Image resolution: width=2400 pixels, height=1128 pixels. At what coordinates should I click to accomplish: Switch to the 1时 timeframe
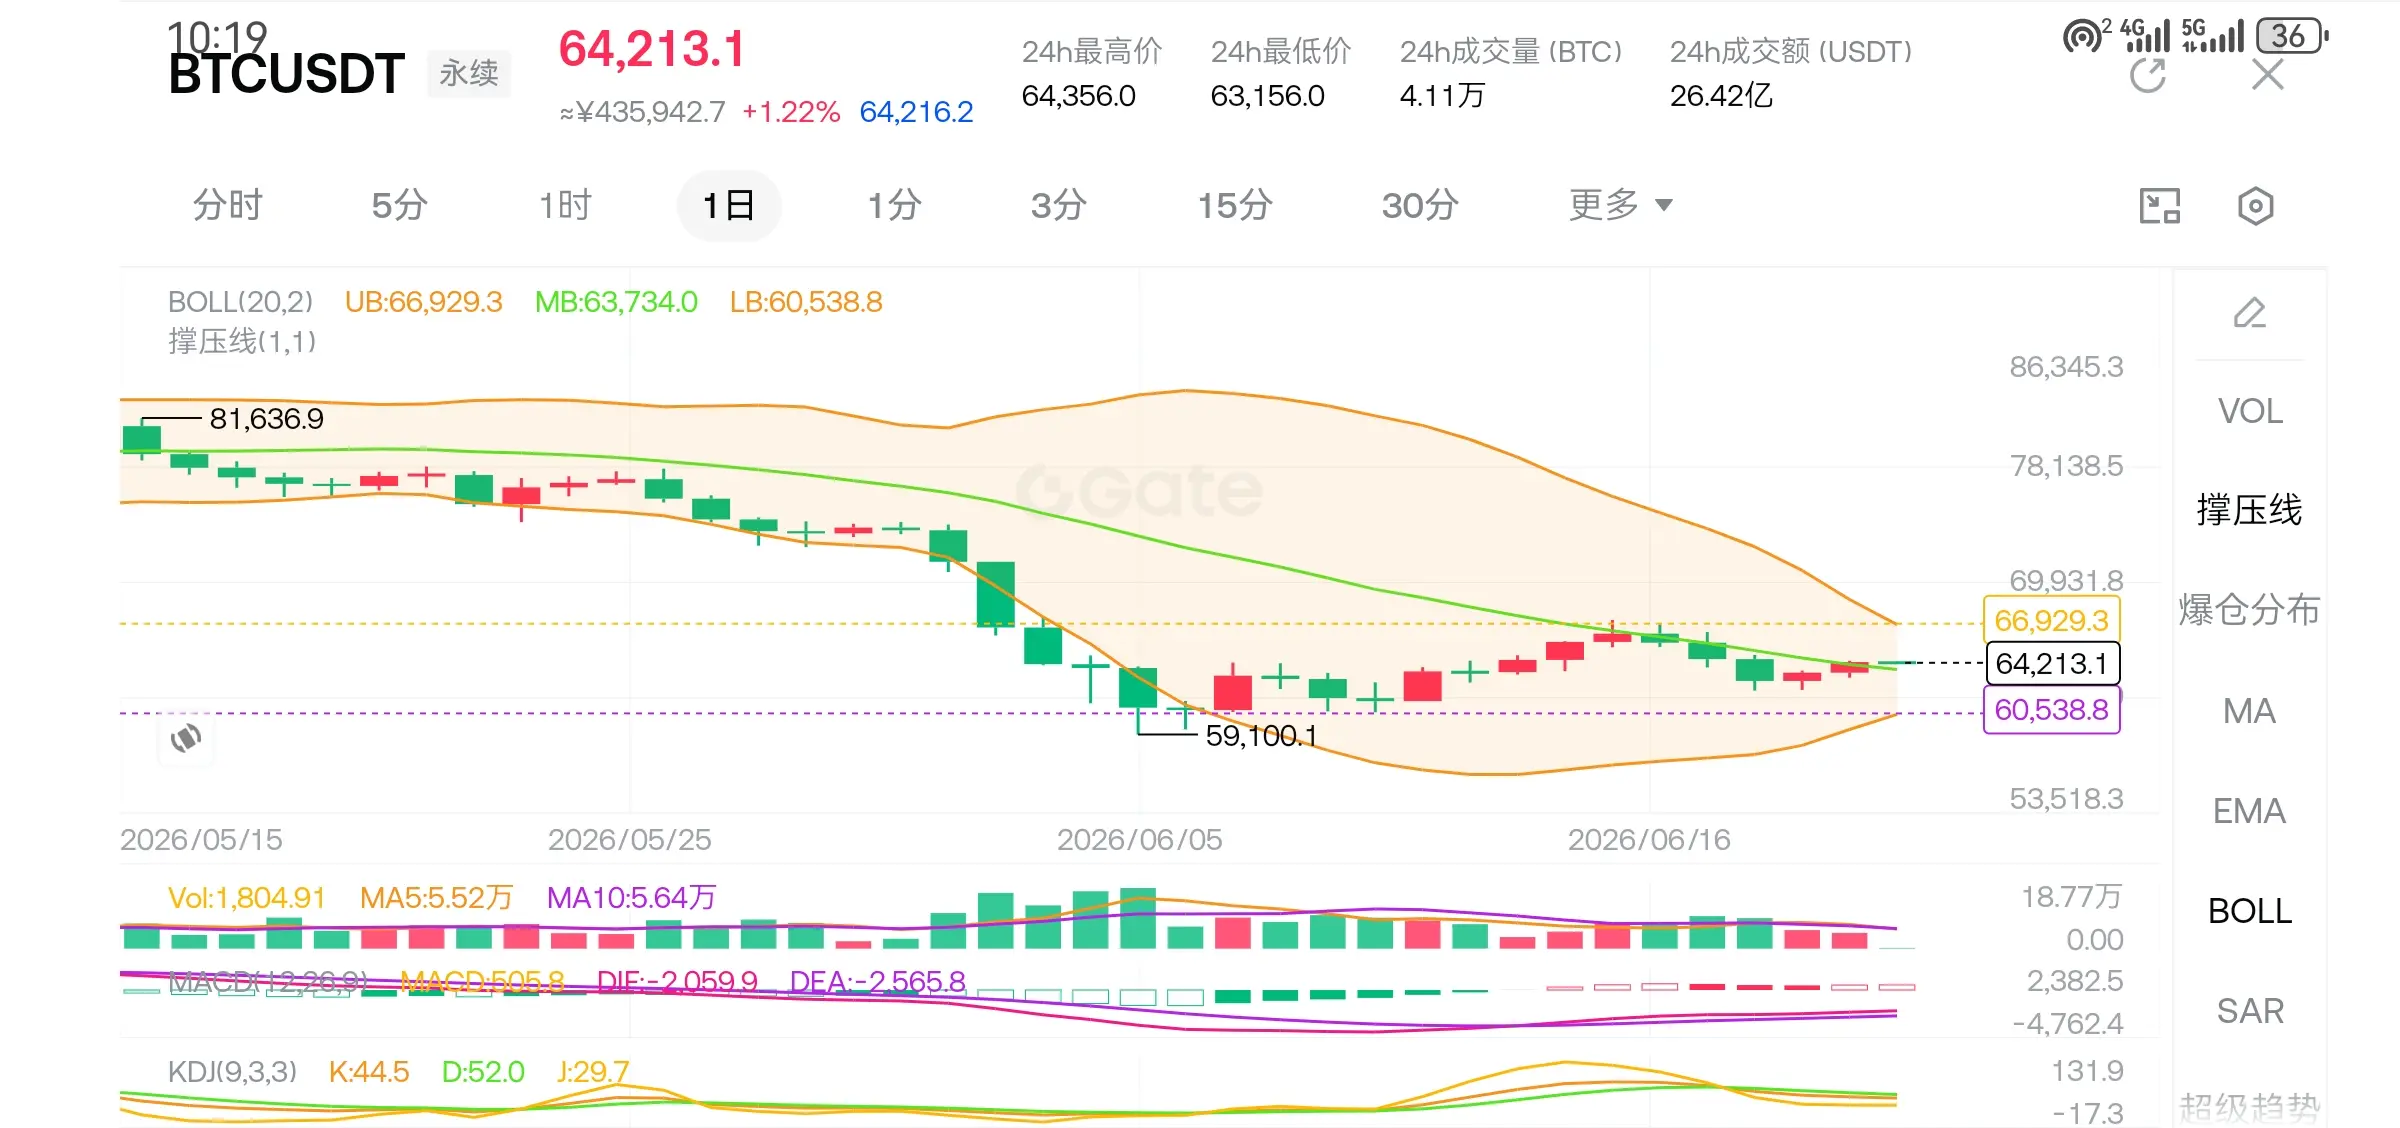tap(565, 205)
